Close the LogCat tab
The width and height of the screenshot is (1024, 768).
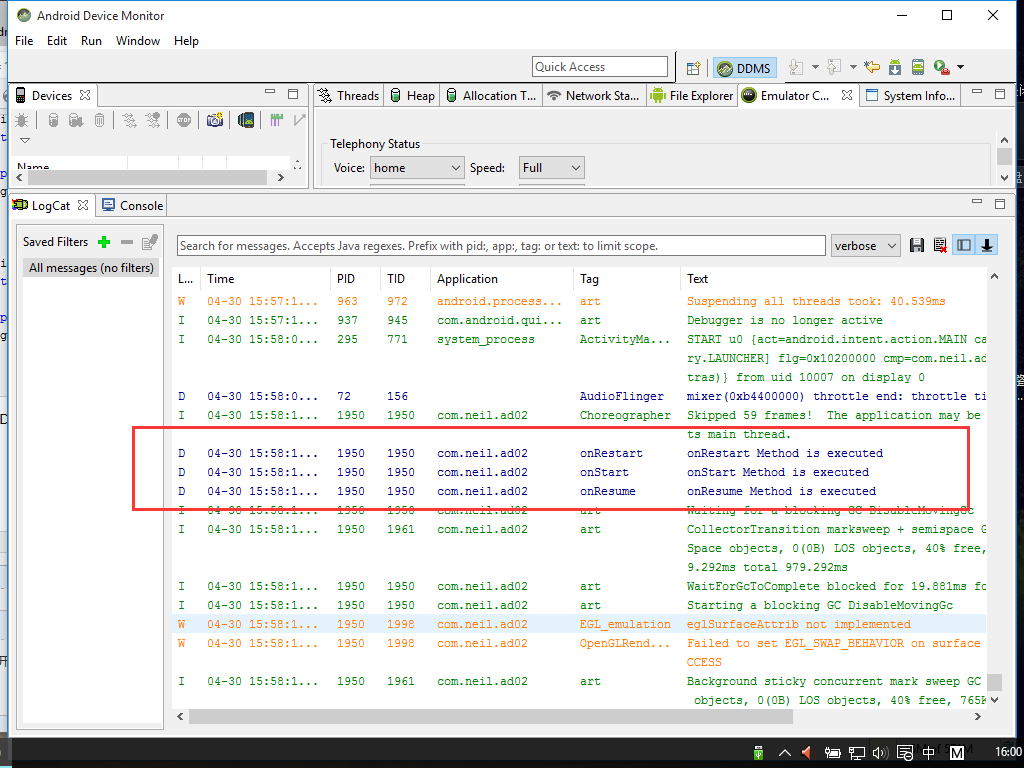coord(83,205)
